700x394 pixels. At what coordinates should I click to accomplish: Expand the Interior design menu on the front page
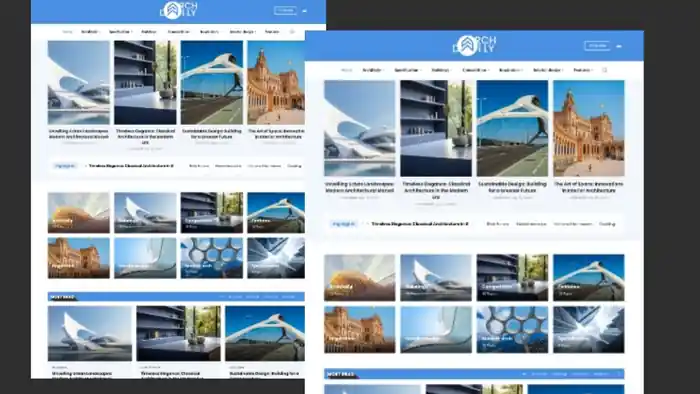548,70
